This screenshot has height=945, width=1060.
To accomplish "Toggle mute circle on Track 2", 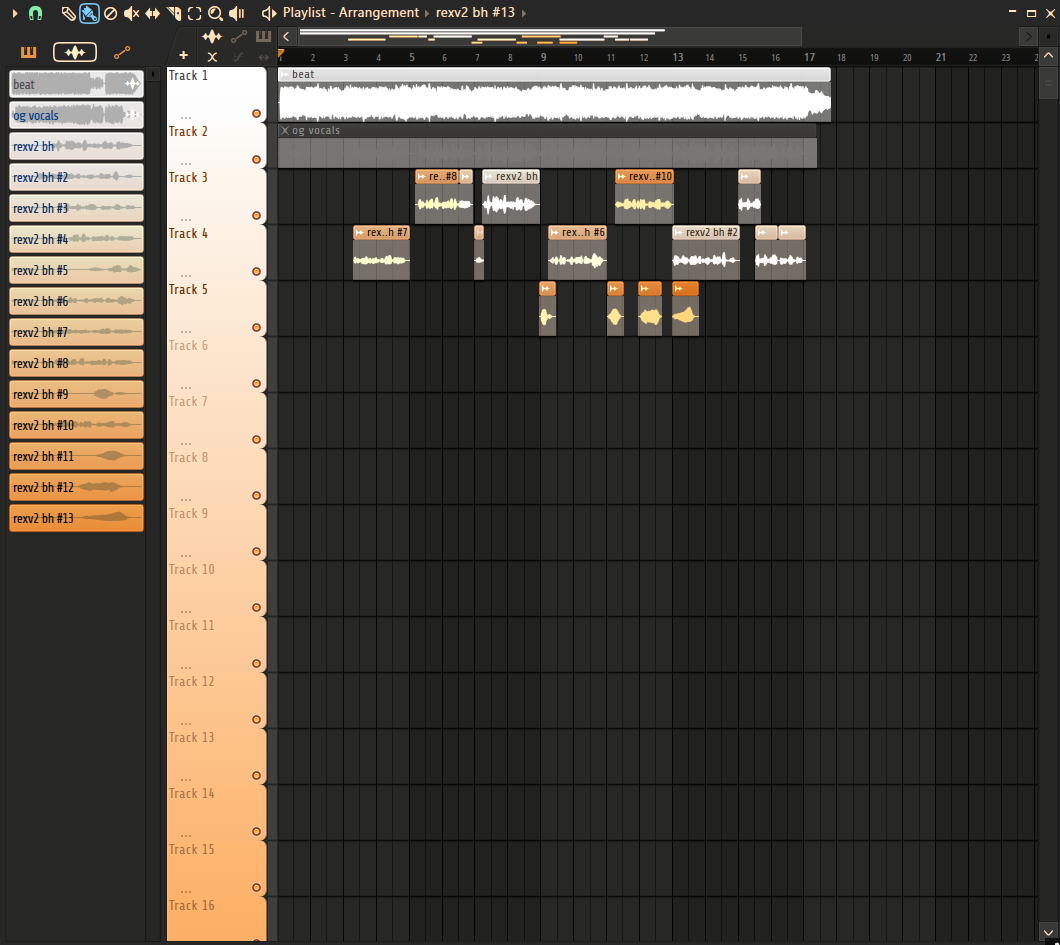I will click(256, 160).
